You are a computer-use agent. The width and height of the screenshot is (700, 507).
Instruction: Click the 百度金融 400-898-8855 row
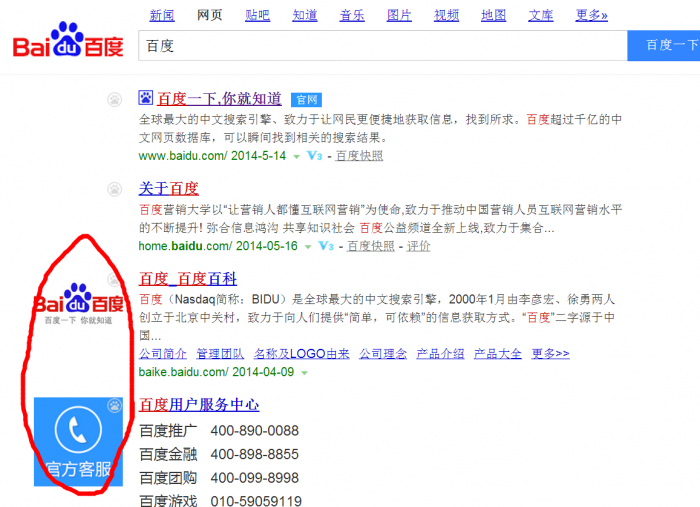pyautogui.click(x=219, y=454)
